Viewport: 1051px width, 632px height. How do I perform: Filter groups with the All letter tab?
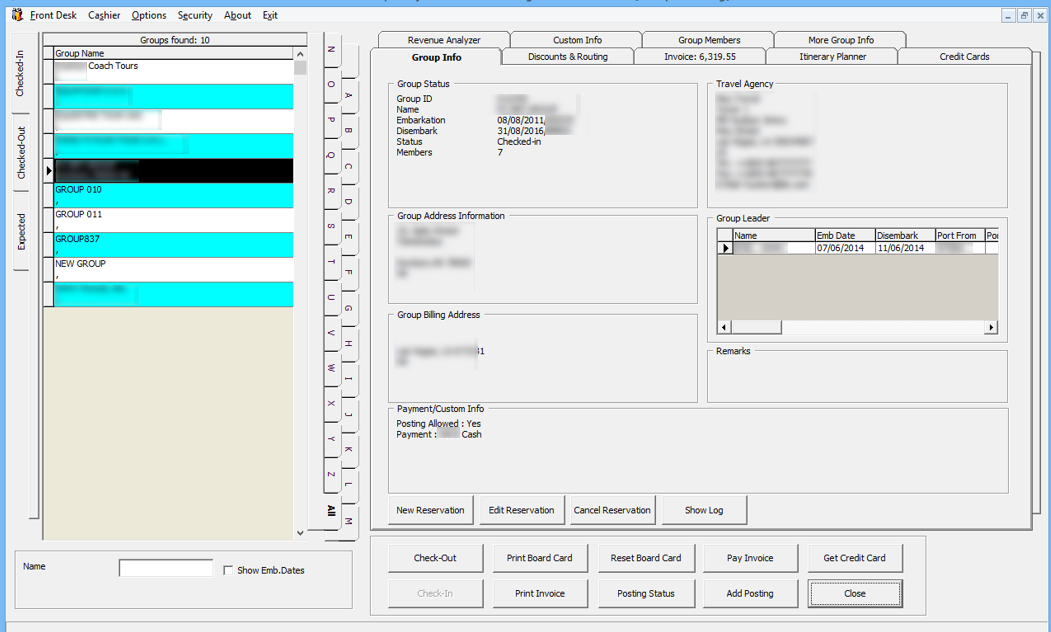point(331,511)
